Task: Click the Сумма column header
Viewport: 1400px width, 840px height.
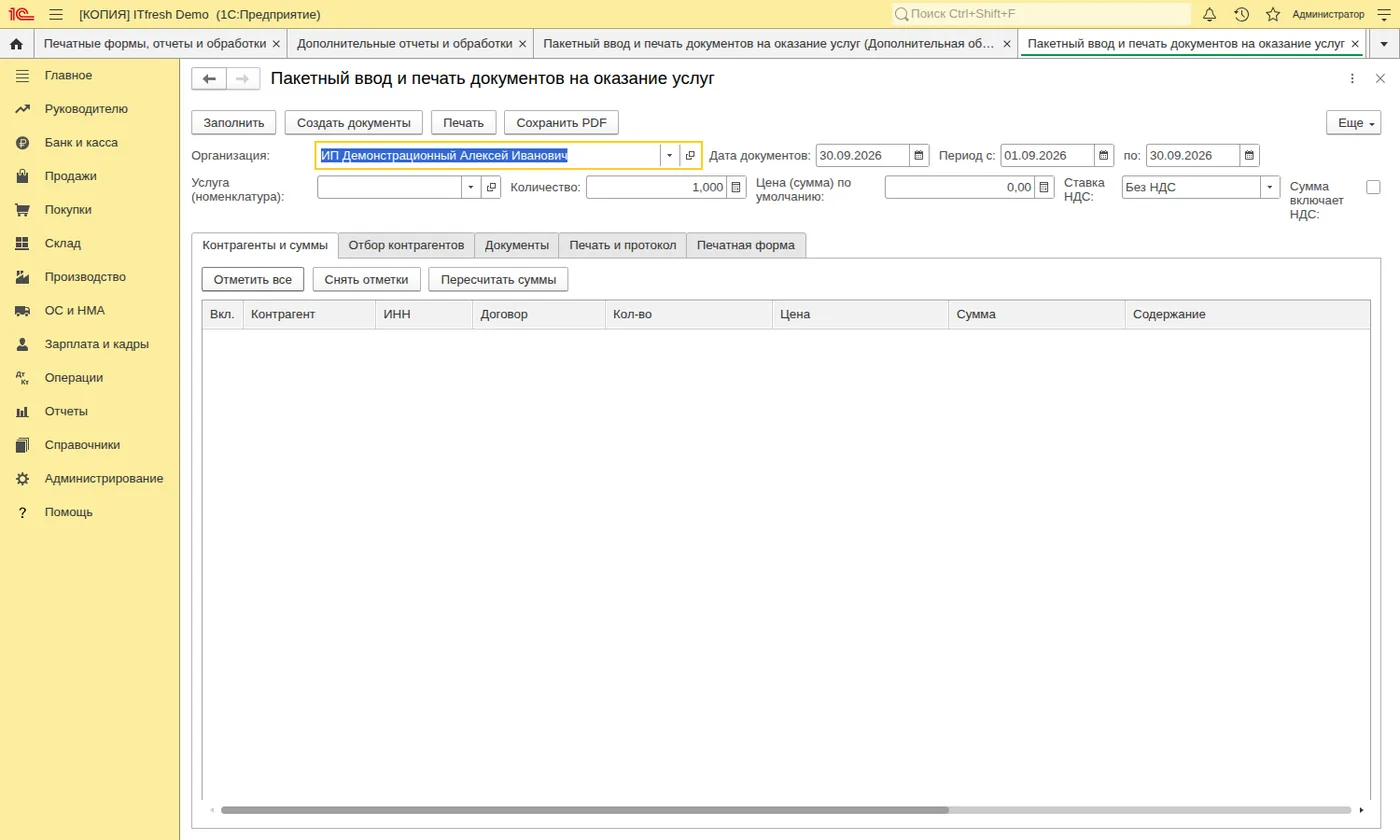Action: pos(1037,314)
